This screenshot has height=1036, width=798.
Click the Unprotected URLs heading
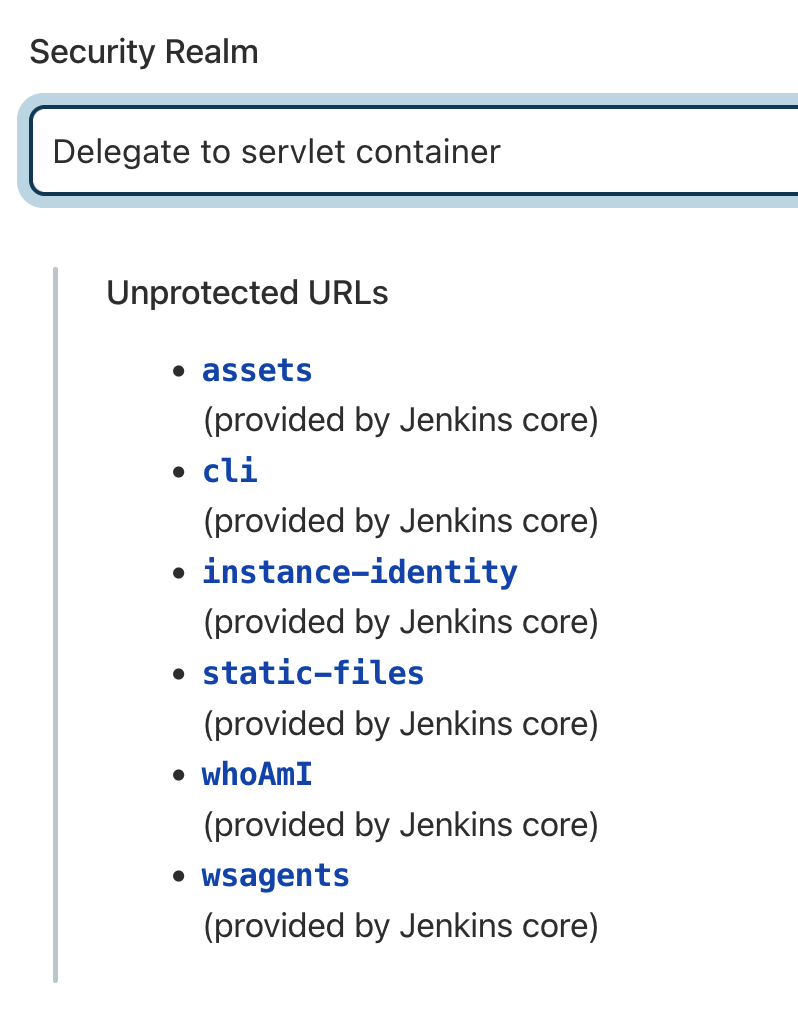[x=247, y=293]
